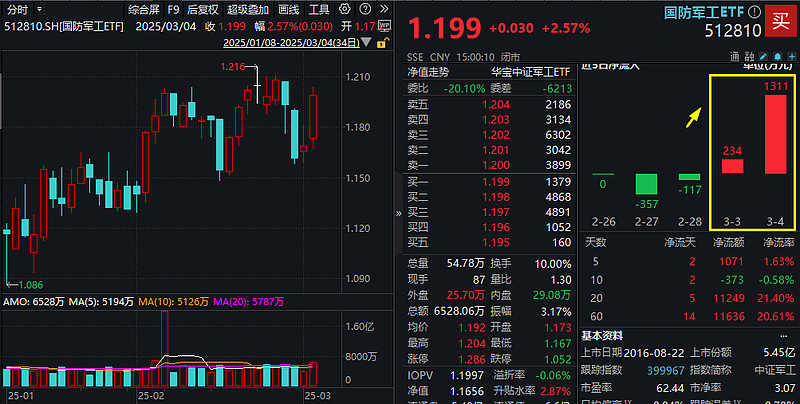The image size is (800, 404).
Task: Click the 25-02 date axis label
Action: tap(152, 396)
